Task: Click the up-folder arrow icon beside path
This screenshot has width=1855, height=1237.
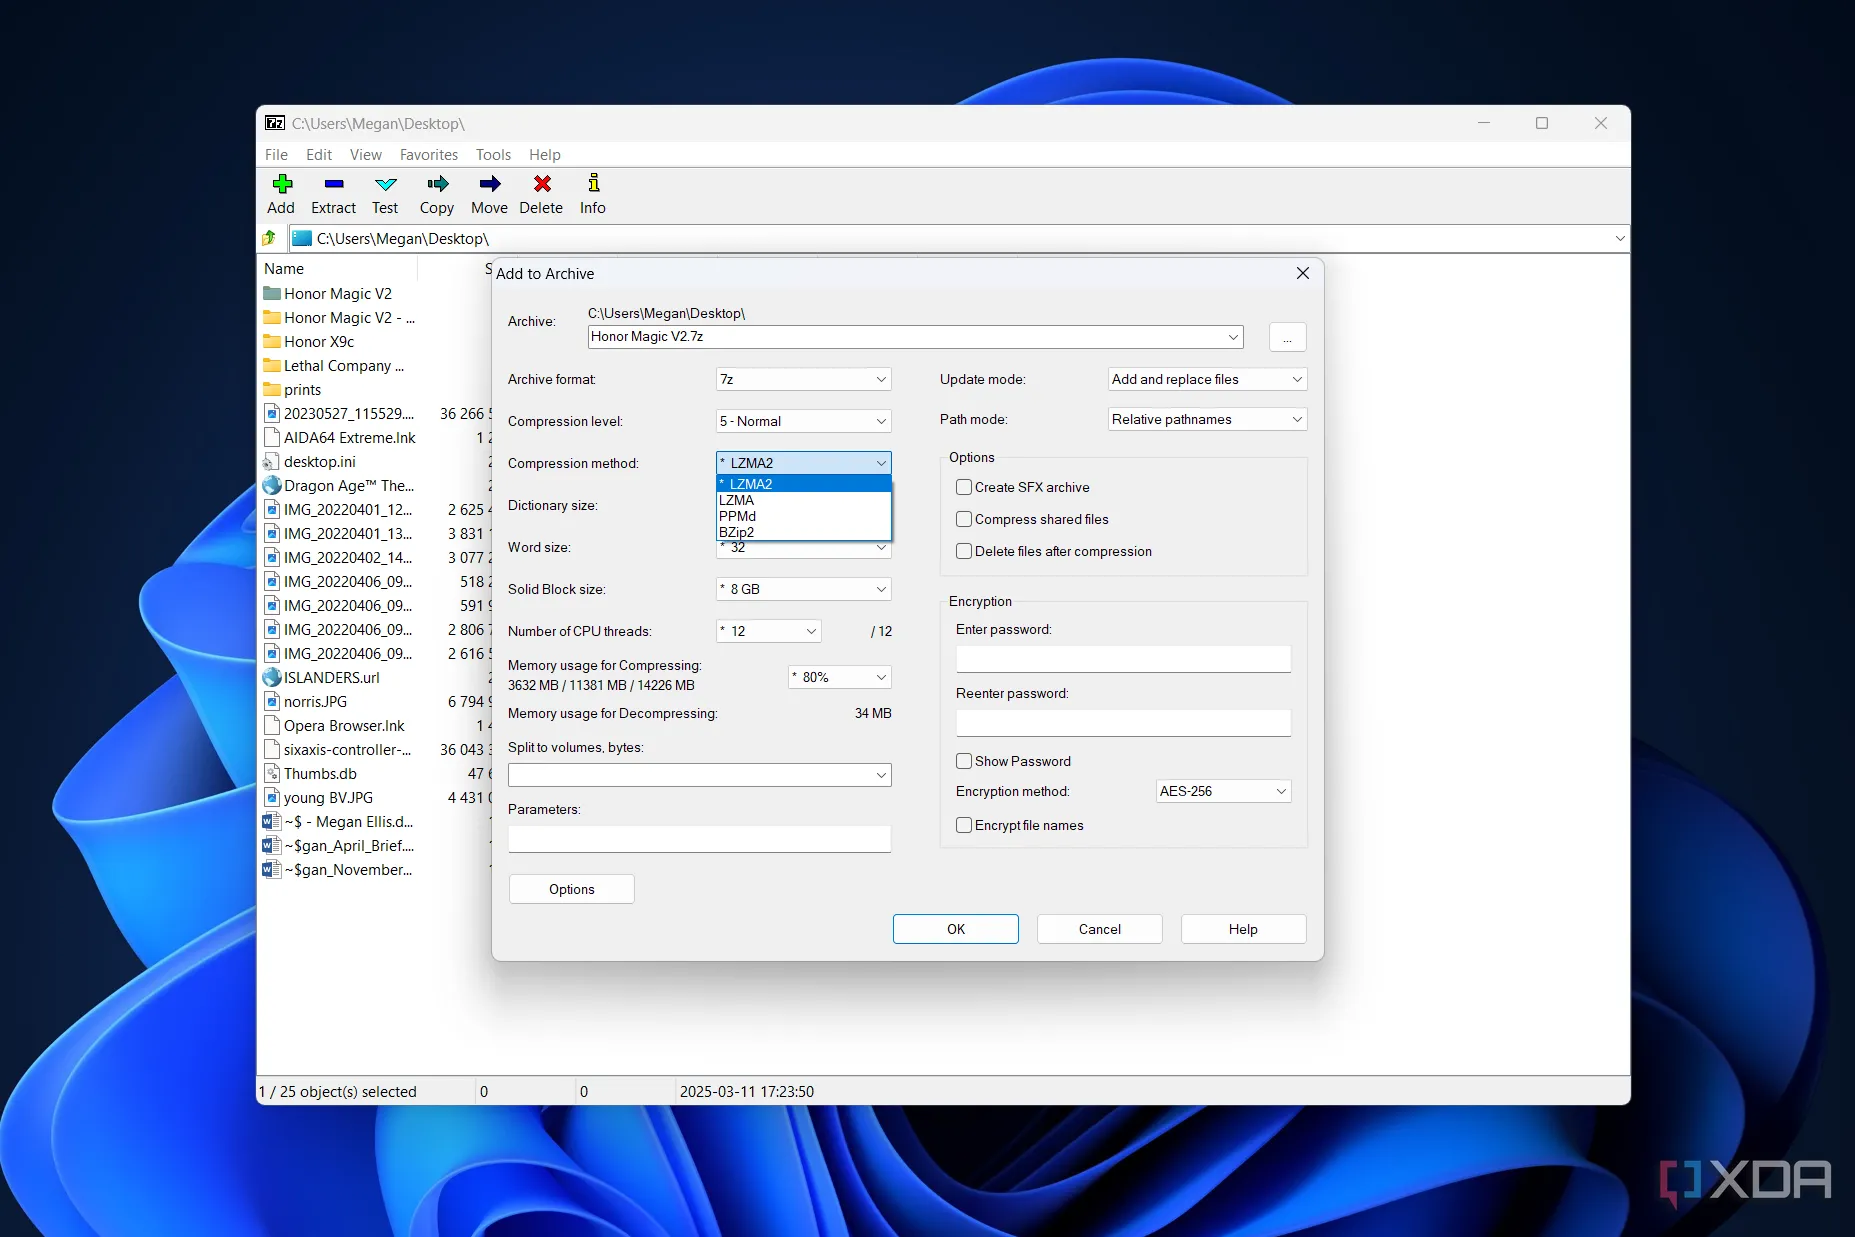Action: [x=269, y=238]
